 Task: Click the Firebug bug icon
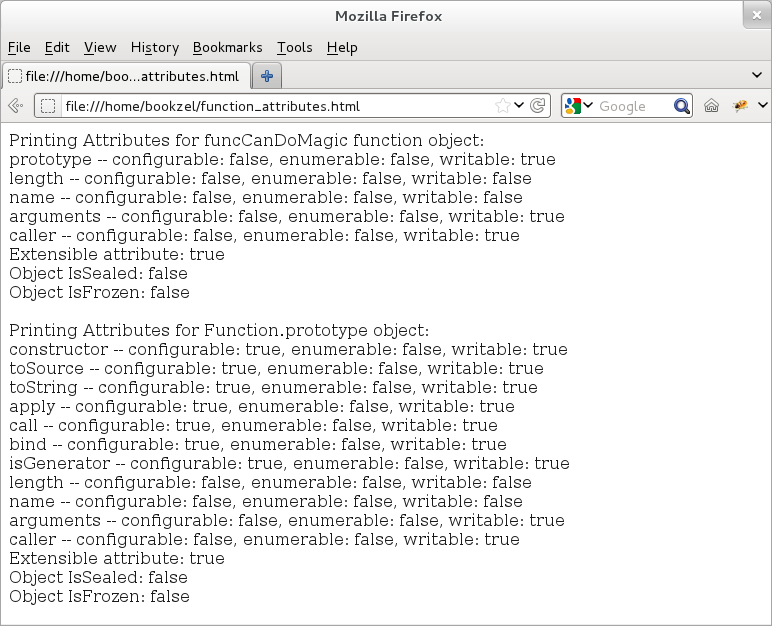click(741, 106)
